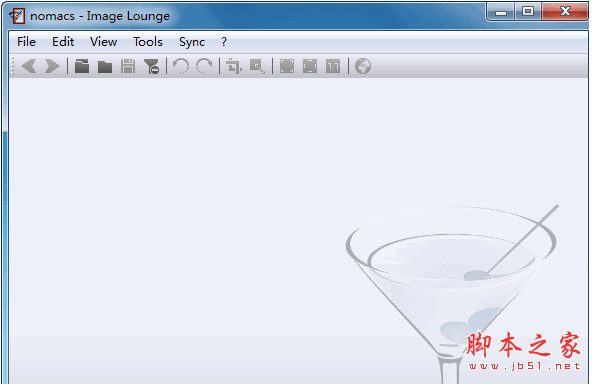Screen dimensions: 592x384
Task: Maximize the nomacs window
Action: (x=528, y=12)
